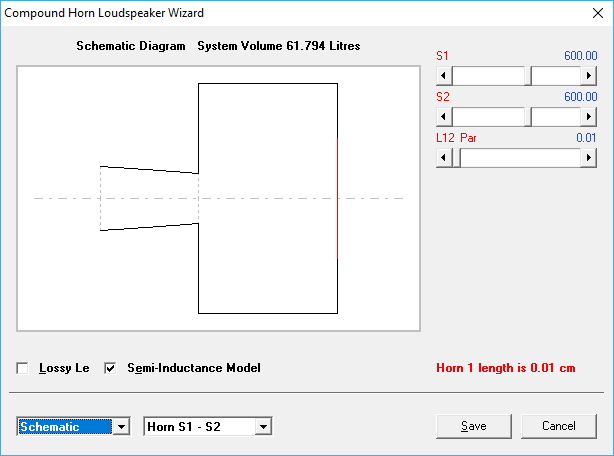Click the Save button
614x456 pixels.
(x=474, y=426)
